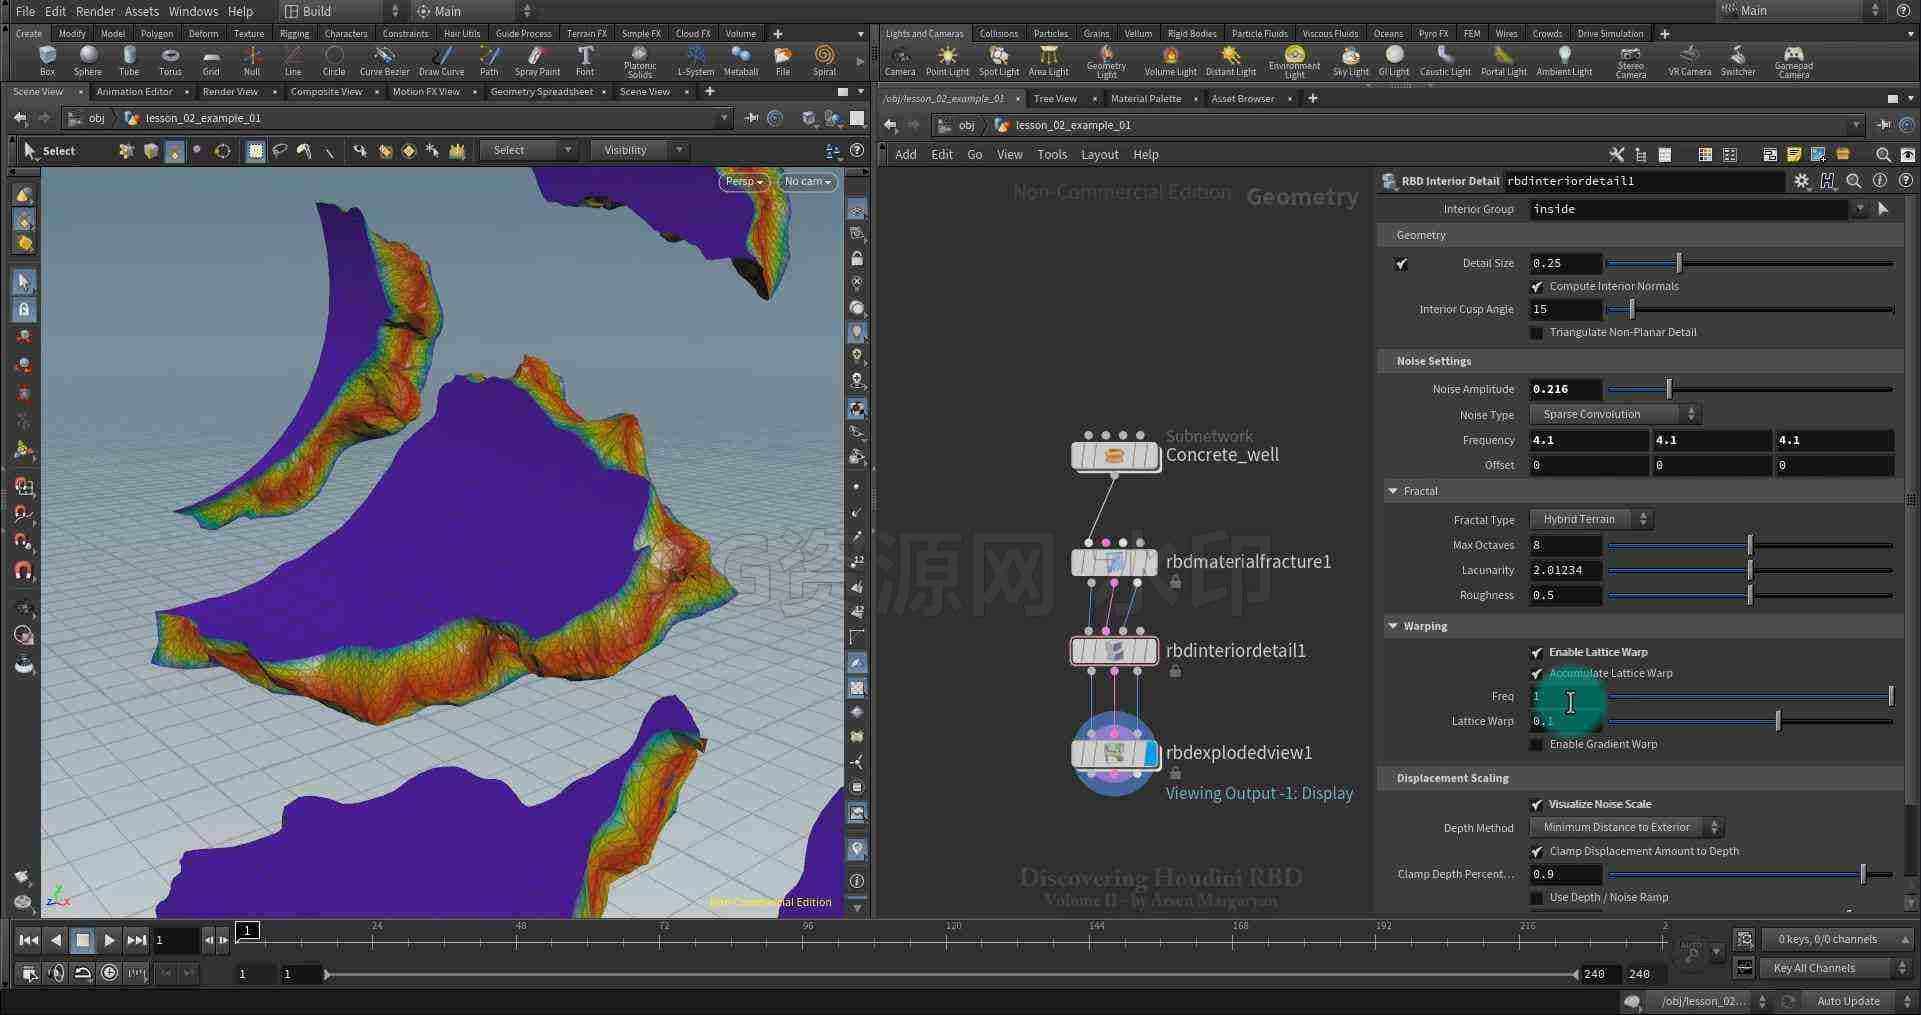1921x1015 pixels.
Task: Collapse the Warping section
Action: [1393, 626]
